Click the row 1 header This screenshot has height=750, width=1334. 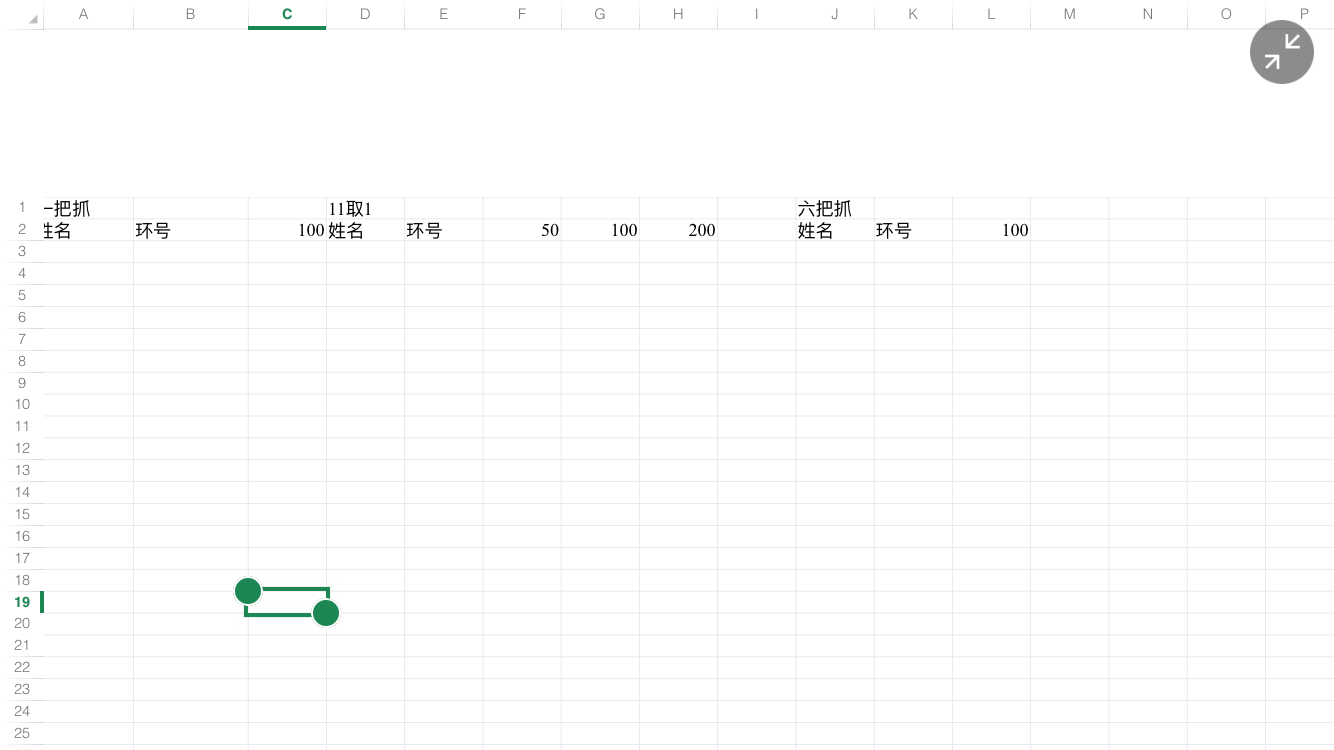[22, 208]
